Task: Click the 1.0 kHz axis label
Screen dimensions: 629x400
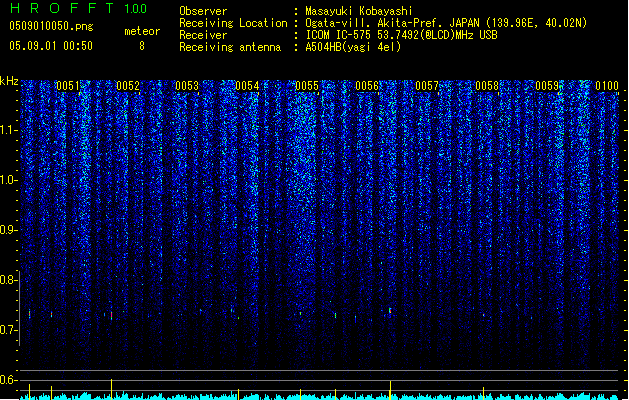Action: point(9,180)
